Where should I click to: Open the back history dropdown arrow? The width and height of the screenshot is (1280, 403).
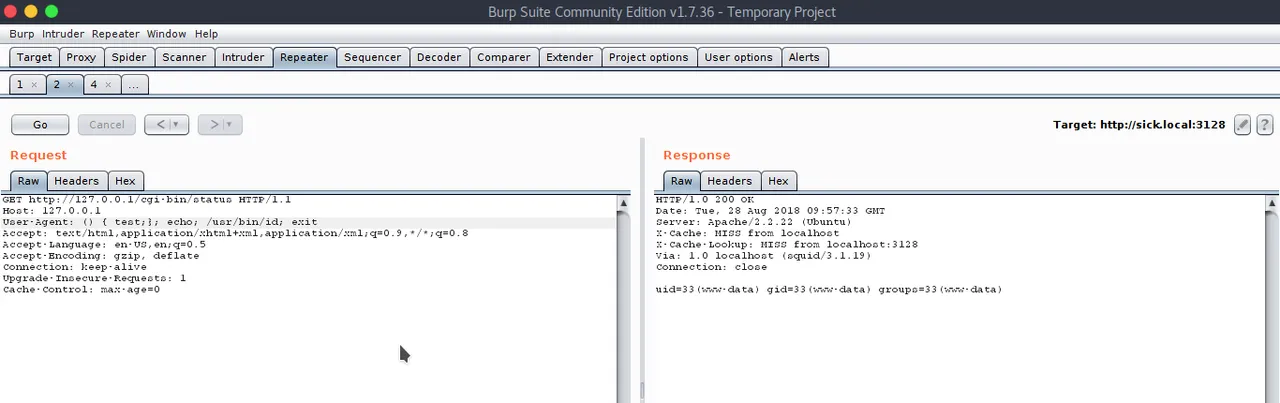[x=177, y=125]
